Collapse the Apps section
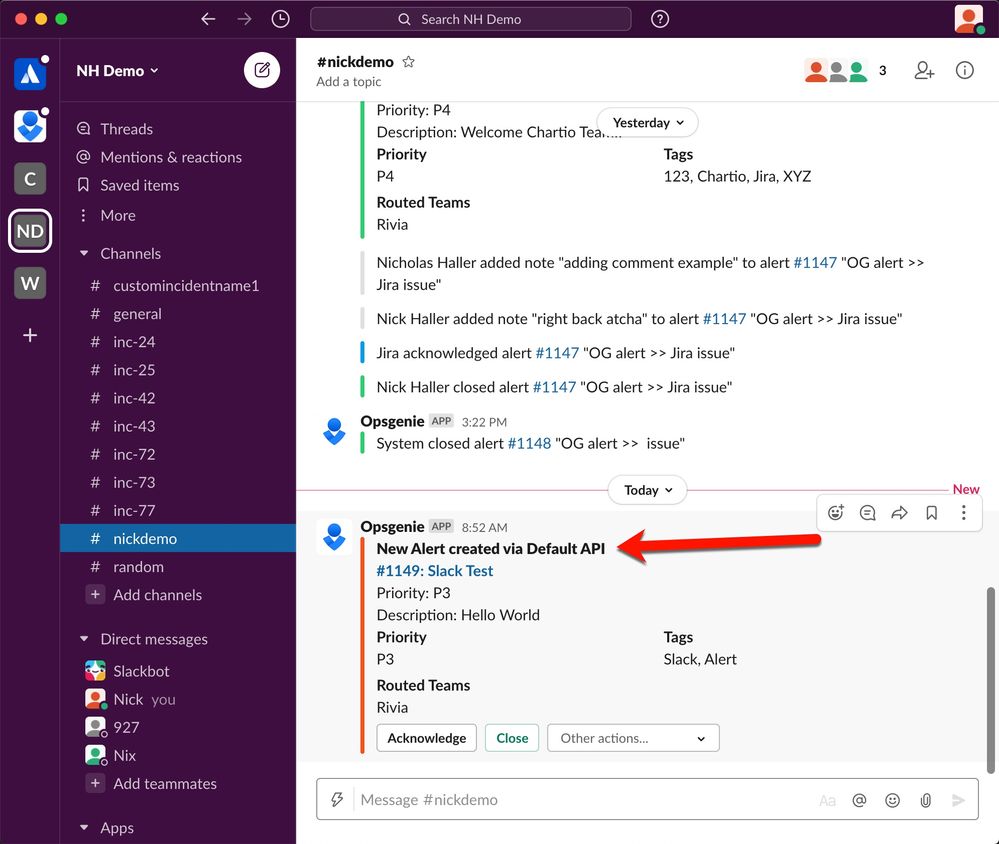 (x=84, y=827)
